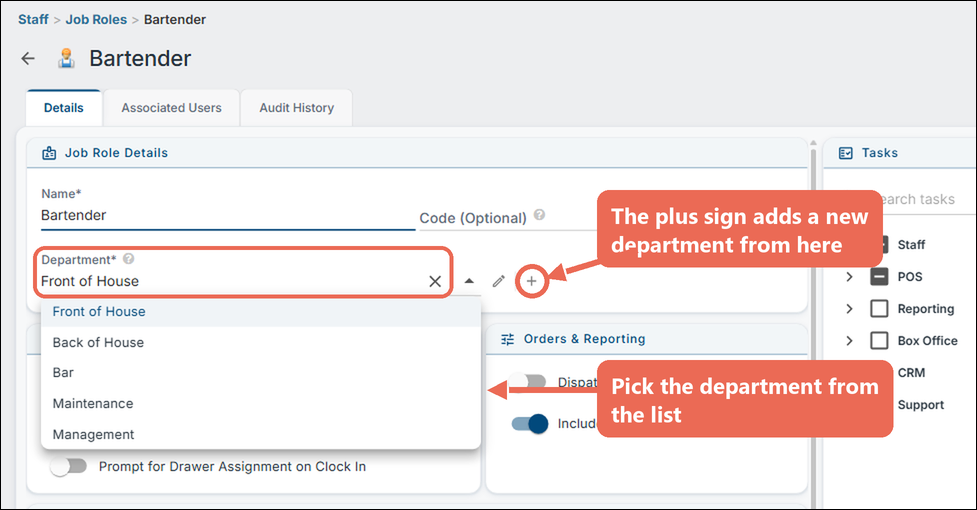The height and width of the screenshot is (510, 977).
Task: Click the POS task label
Action: tap(910, 276)
